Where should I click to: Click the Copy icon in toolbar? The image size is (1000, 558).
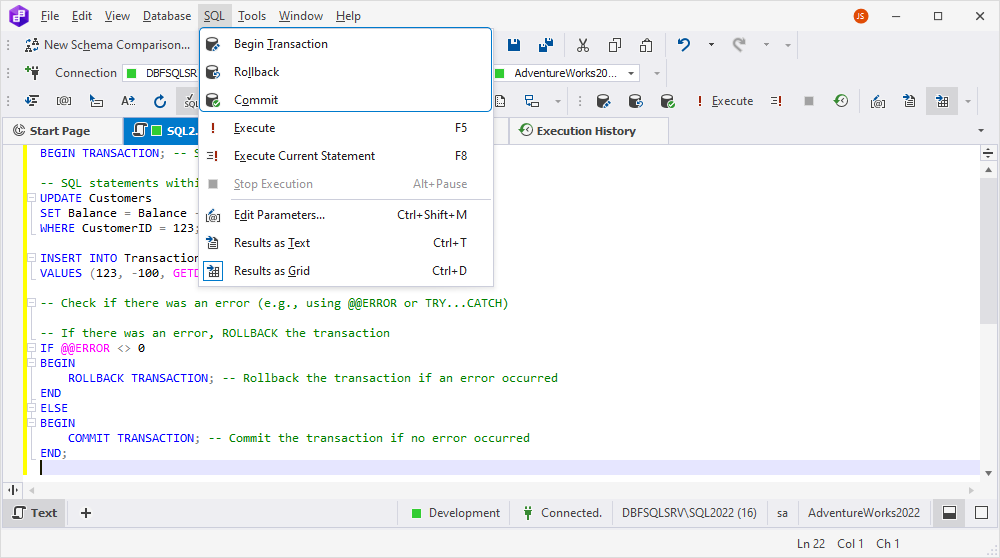point(614,45)
